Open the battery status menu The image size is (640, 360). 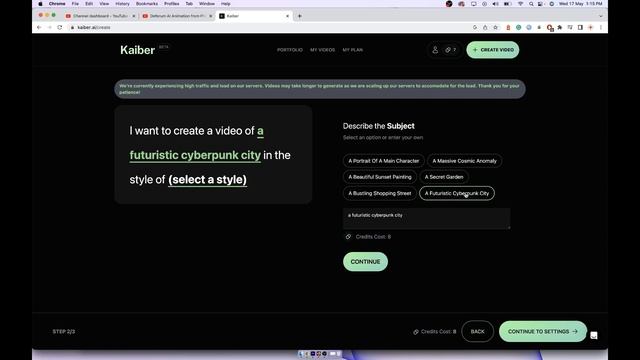click(507, 4)
